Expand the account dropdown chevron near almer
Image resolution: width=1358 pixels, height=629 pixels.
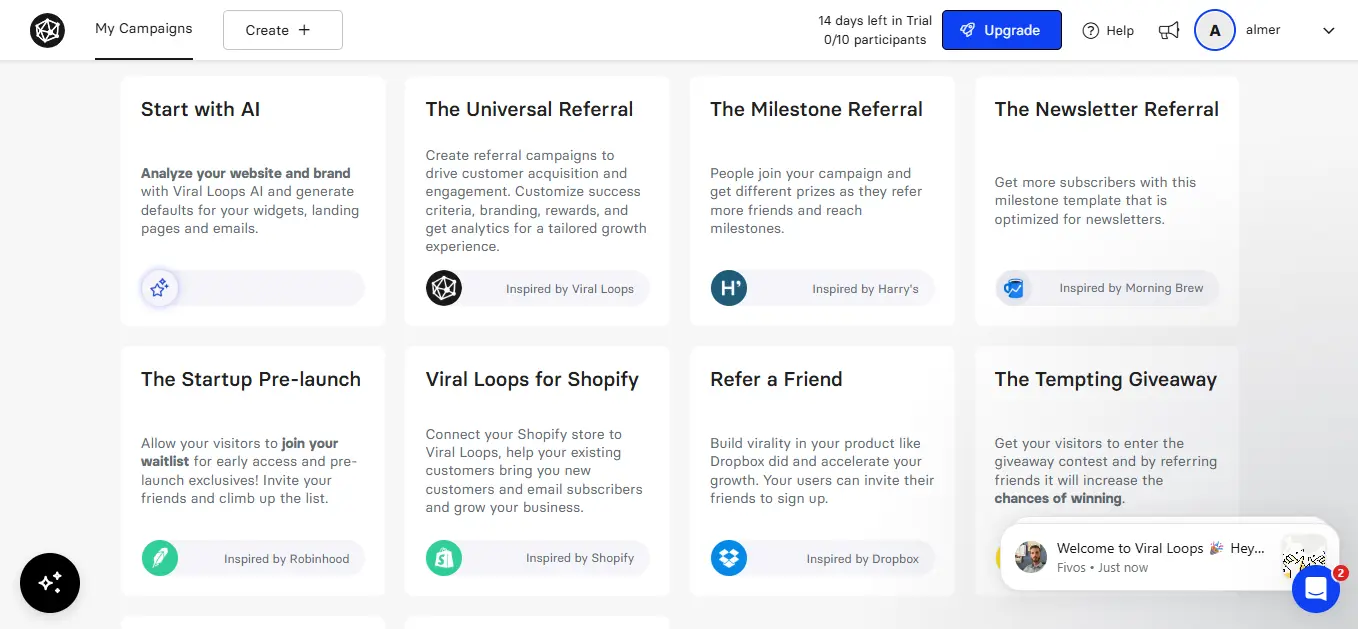[1329, 30]
